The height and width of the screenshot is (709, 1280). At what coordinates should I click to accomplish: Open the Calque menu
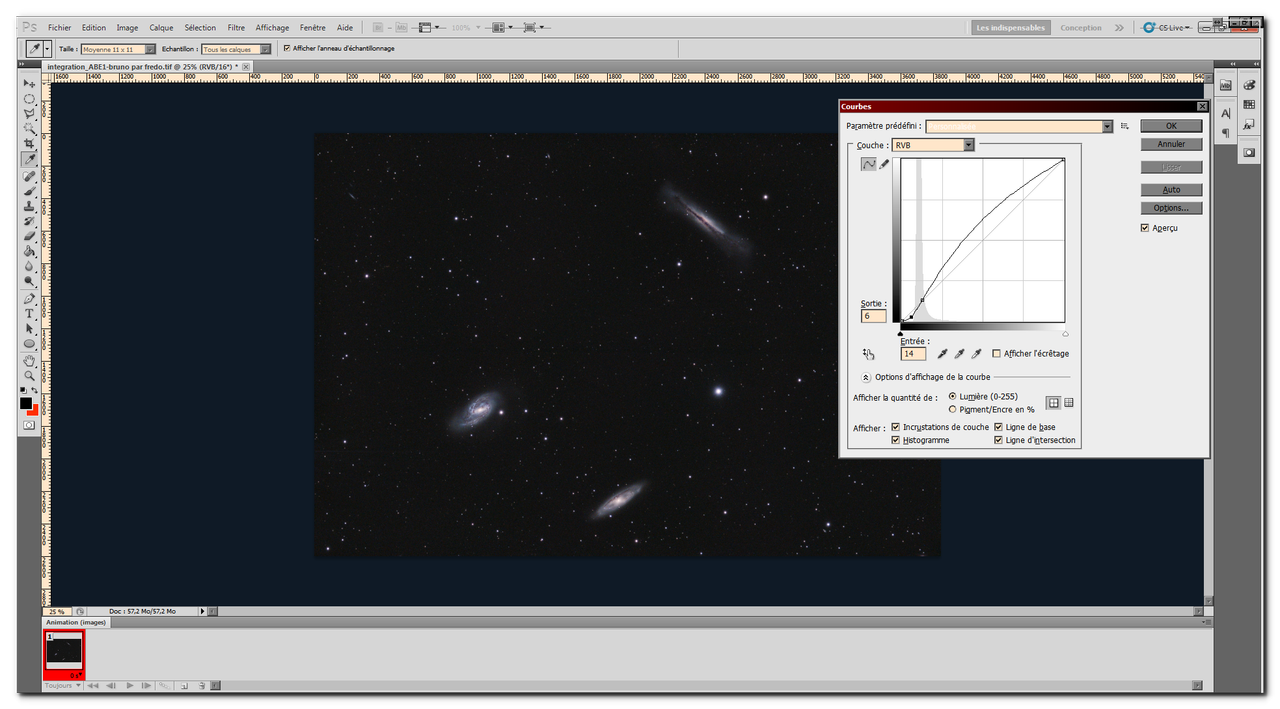click(x=161, y=28)
